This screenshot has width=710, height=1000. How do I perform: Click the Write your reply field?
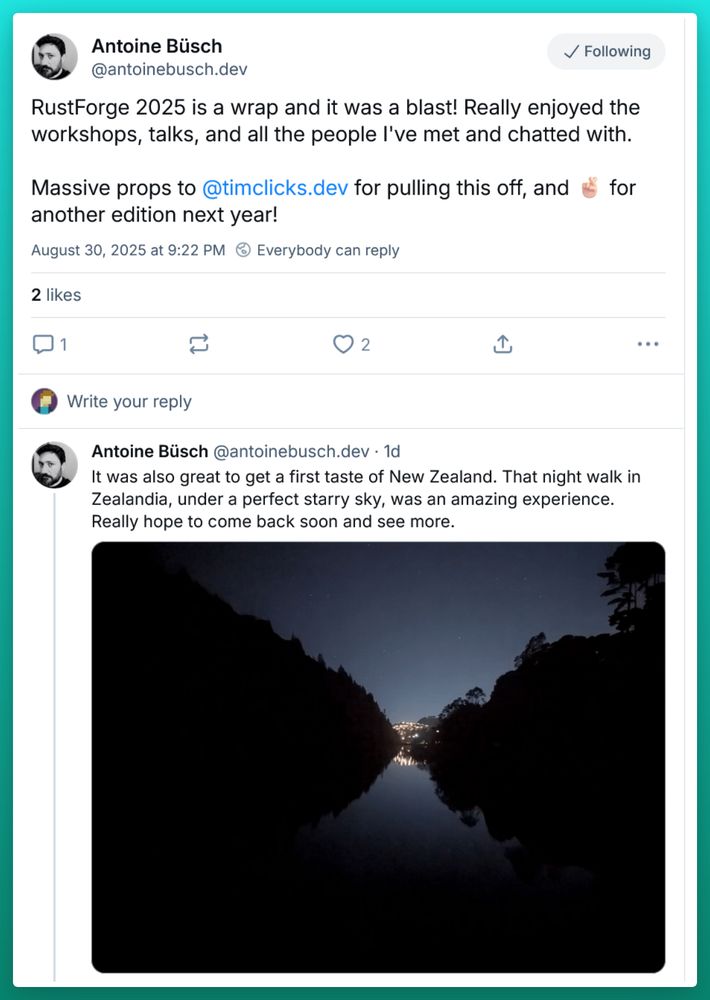130,402
